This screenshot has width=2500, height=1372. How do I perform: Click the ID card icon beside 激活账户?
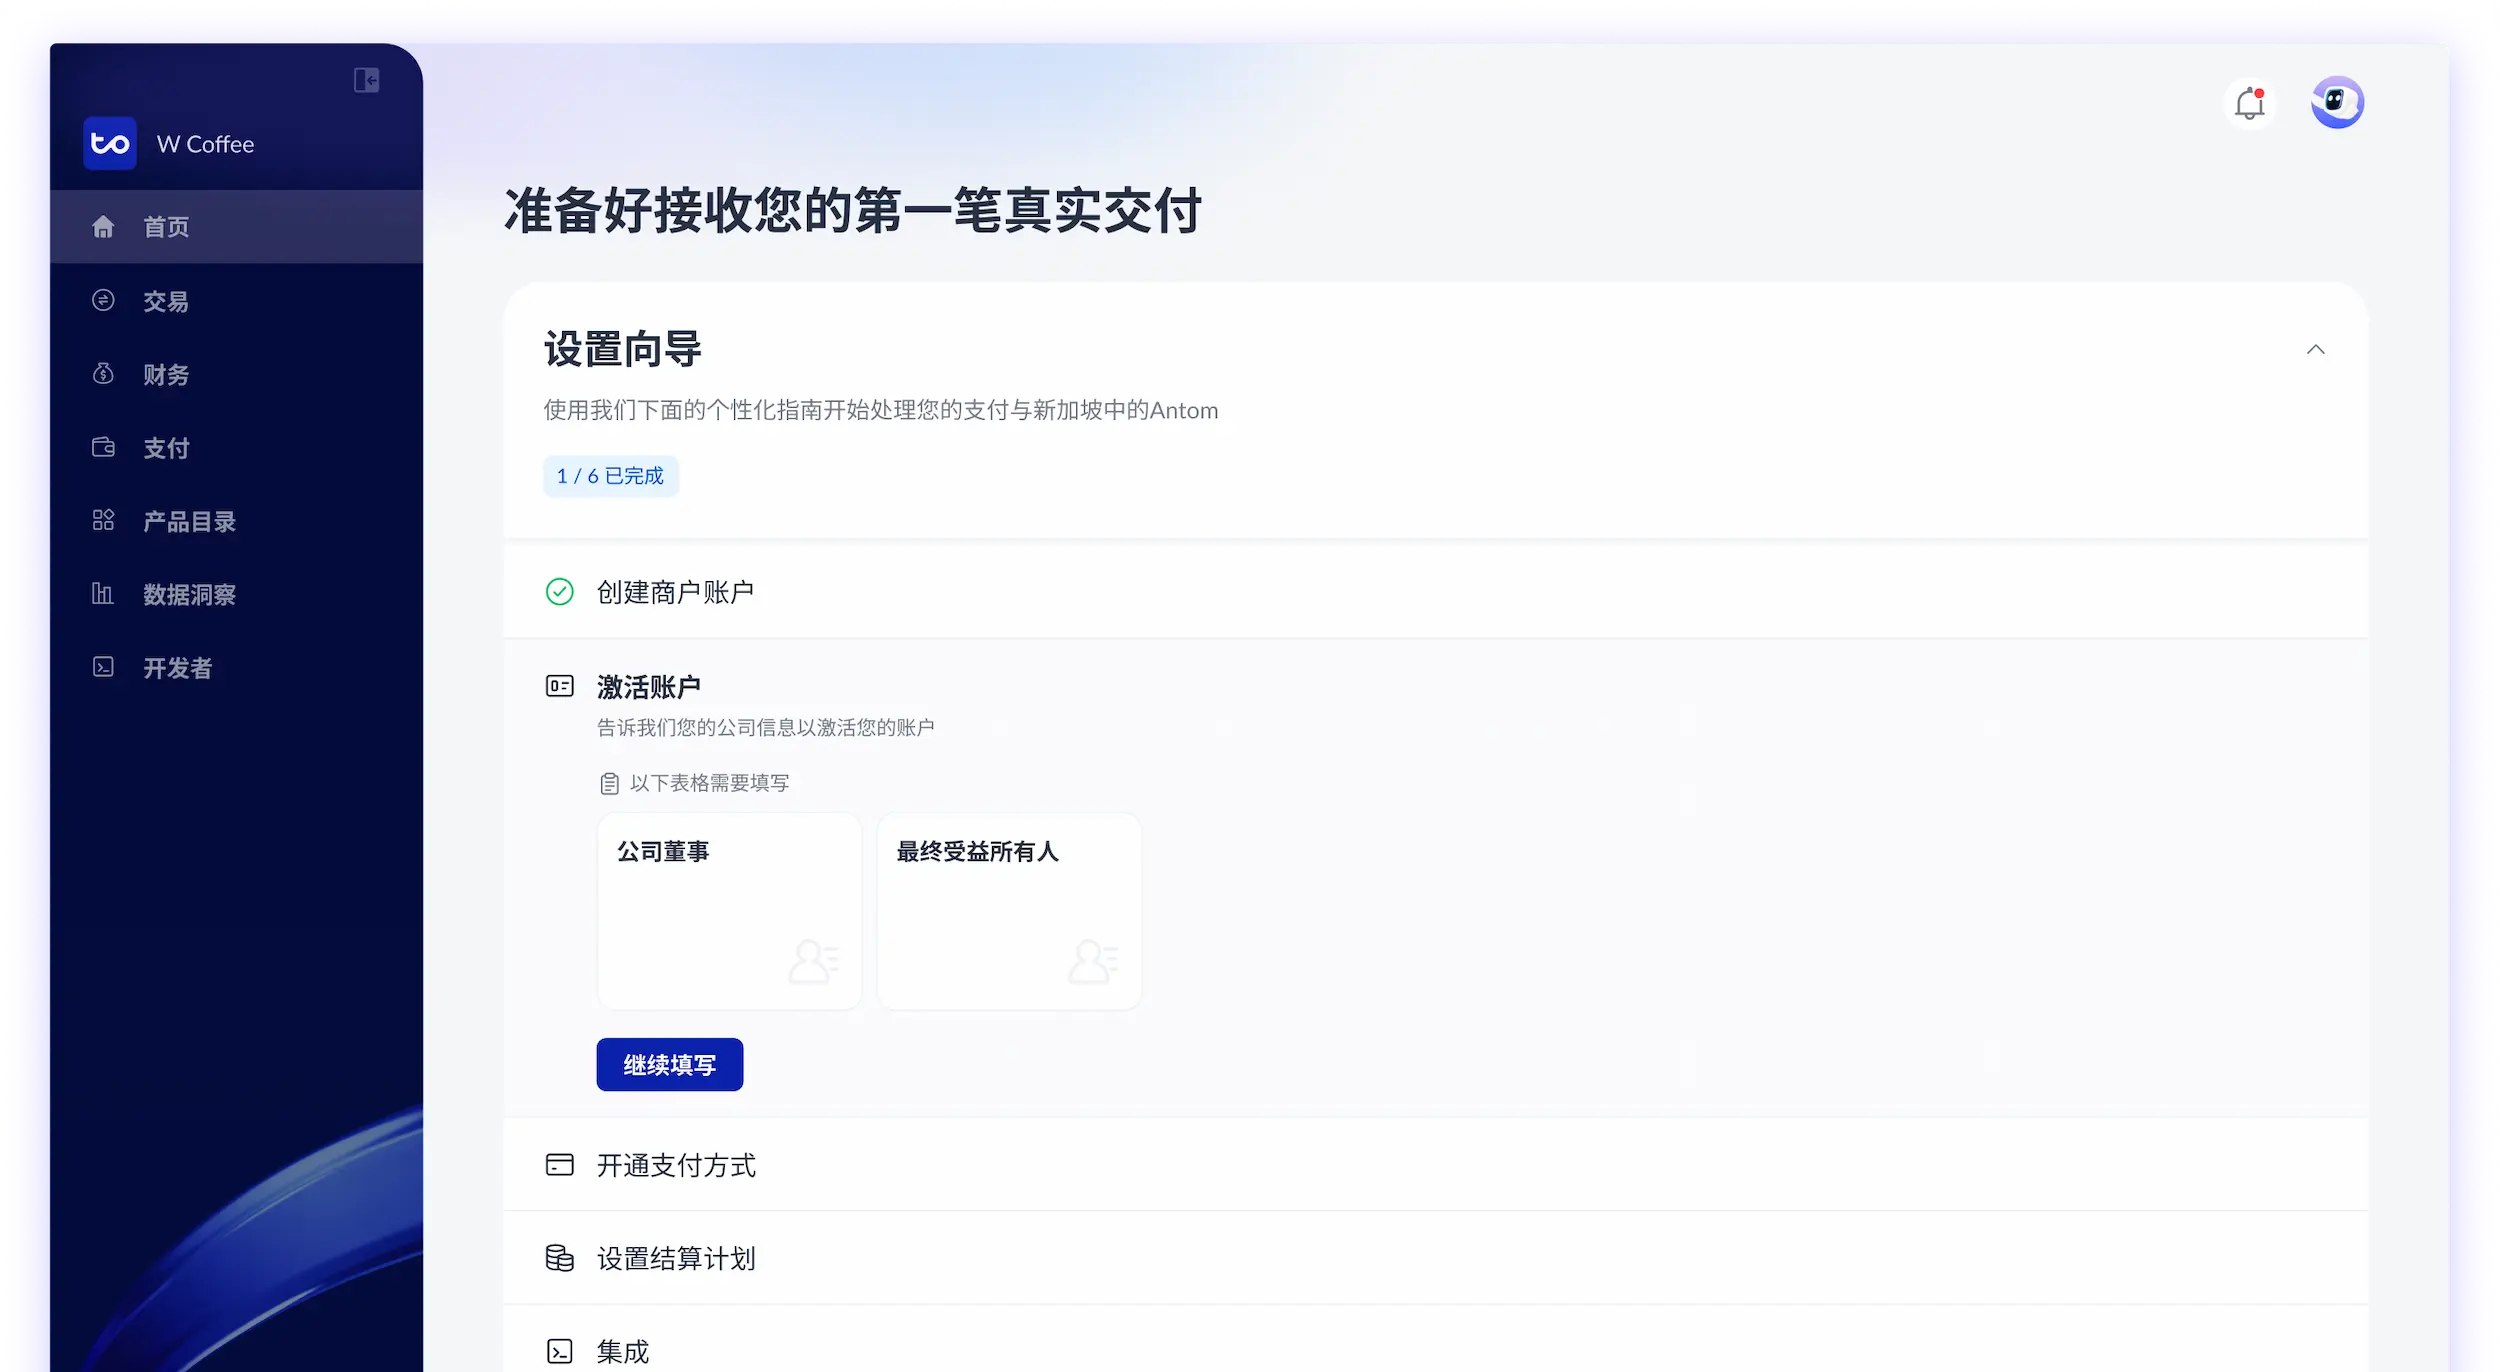[x=560, y=686]
